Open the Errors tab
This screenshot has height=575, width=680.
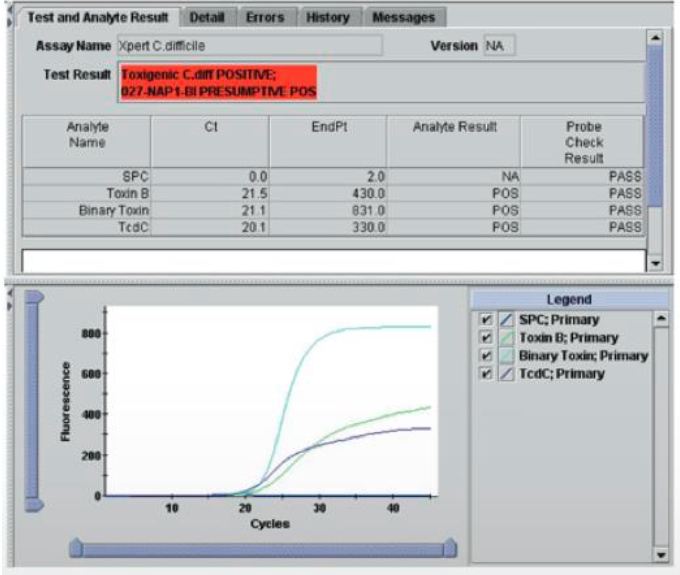pos(265,17)
